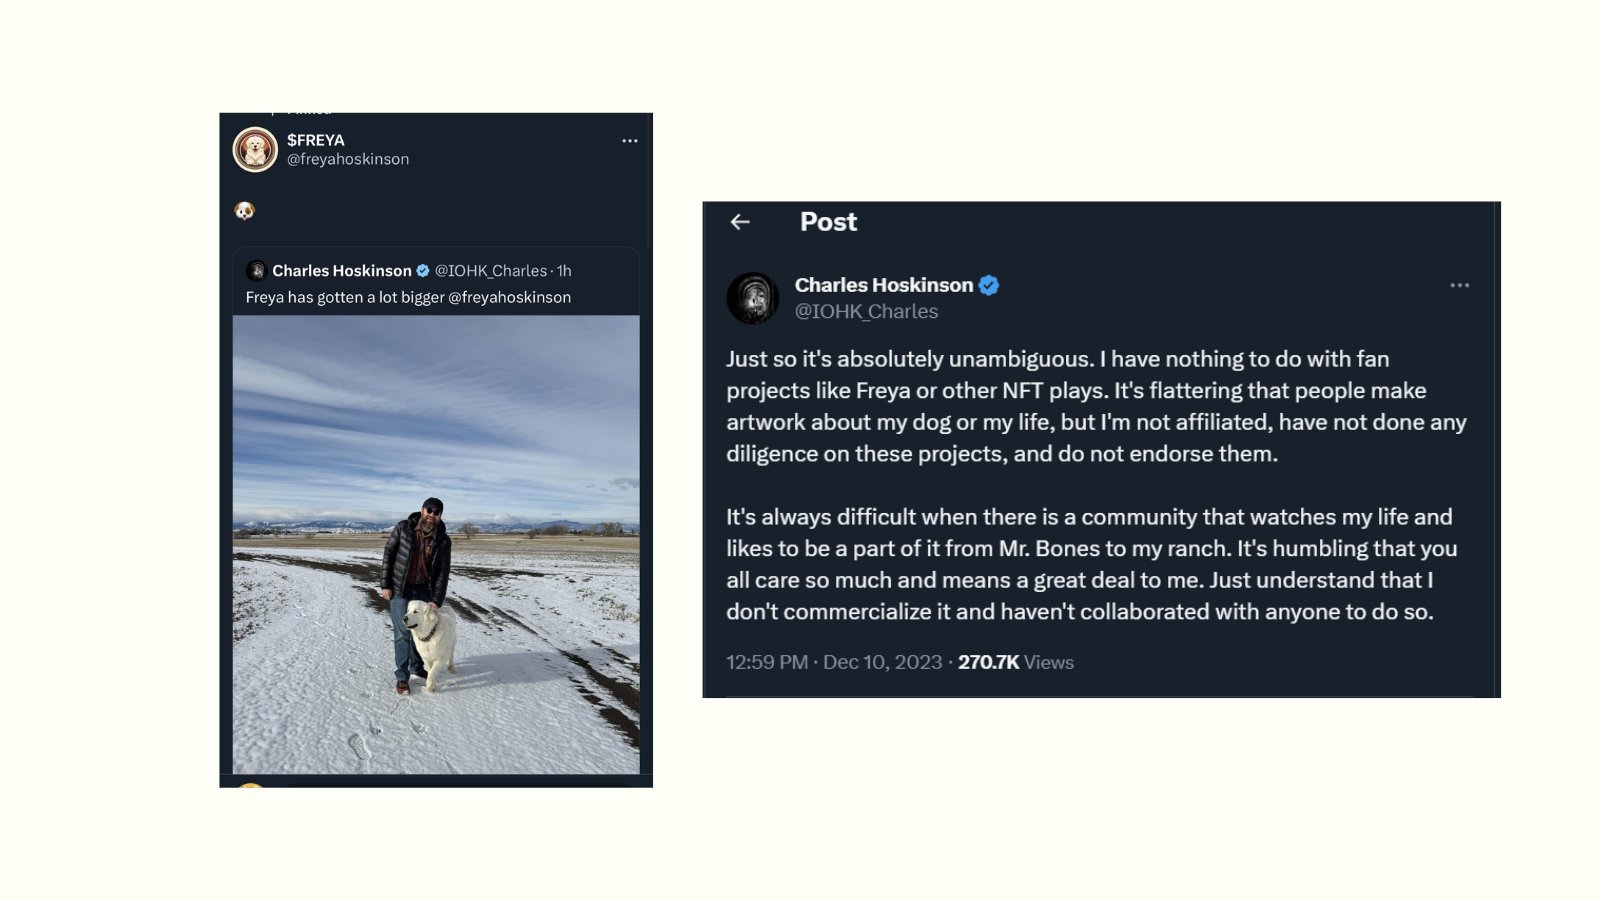This screenshot has height=900, width=1600.
Task: Click the small avatar in the quoted post
Action: 256,271
